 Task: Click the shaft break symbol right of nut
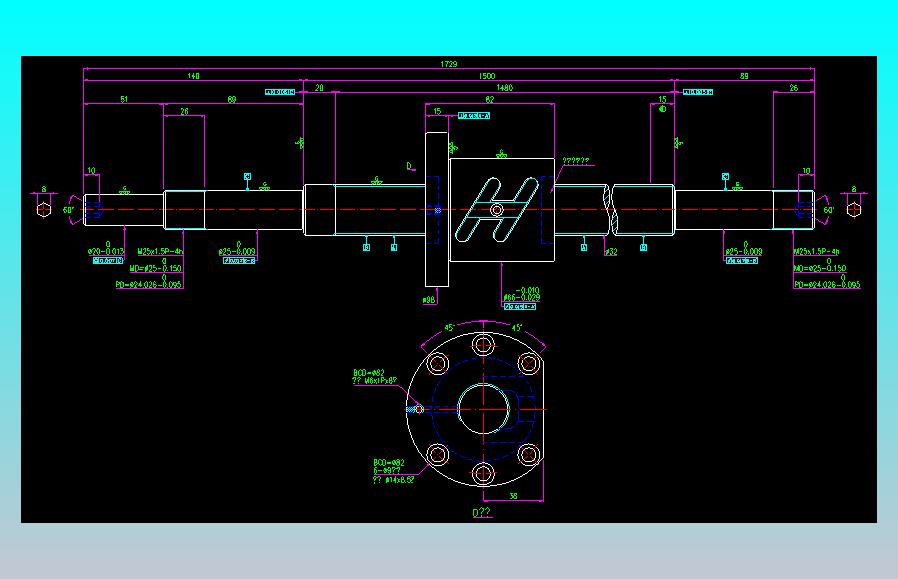[610, 210]
